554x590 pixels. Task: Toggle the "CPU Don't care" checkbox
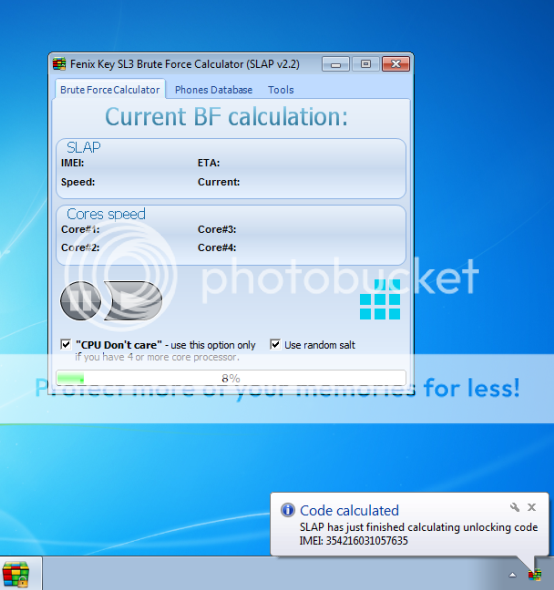[x=65, y=344]
